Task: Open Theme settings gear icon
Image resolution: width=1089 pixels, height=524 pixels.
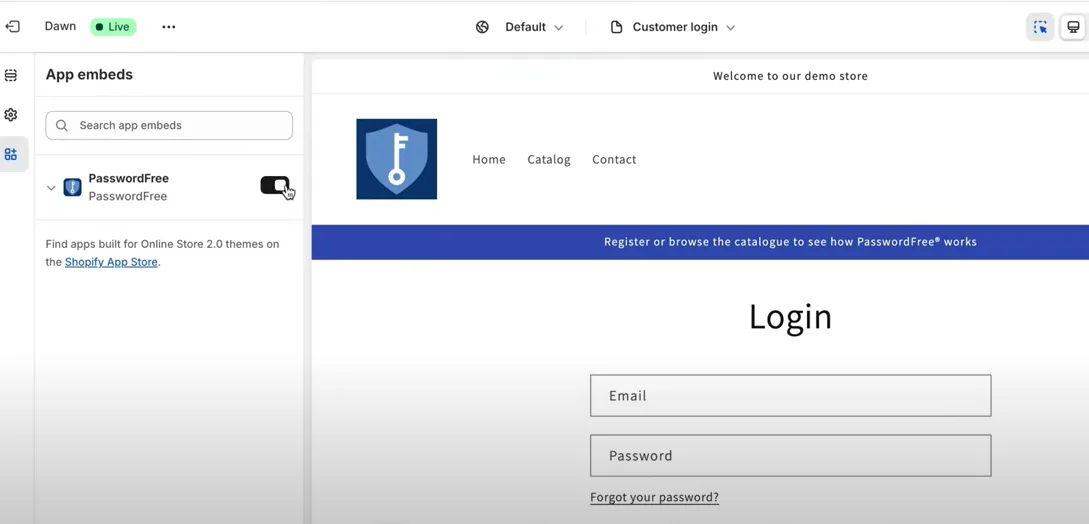Action: 11,115
